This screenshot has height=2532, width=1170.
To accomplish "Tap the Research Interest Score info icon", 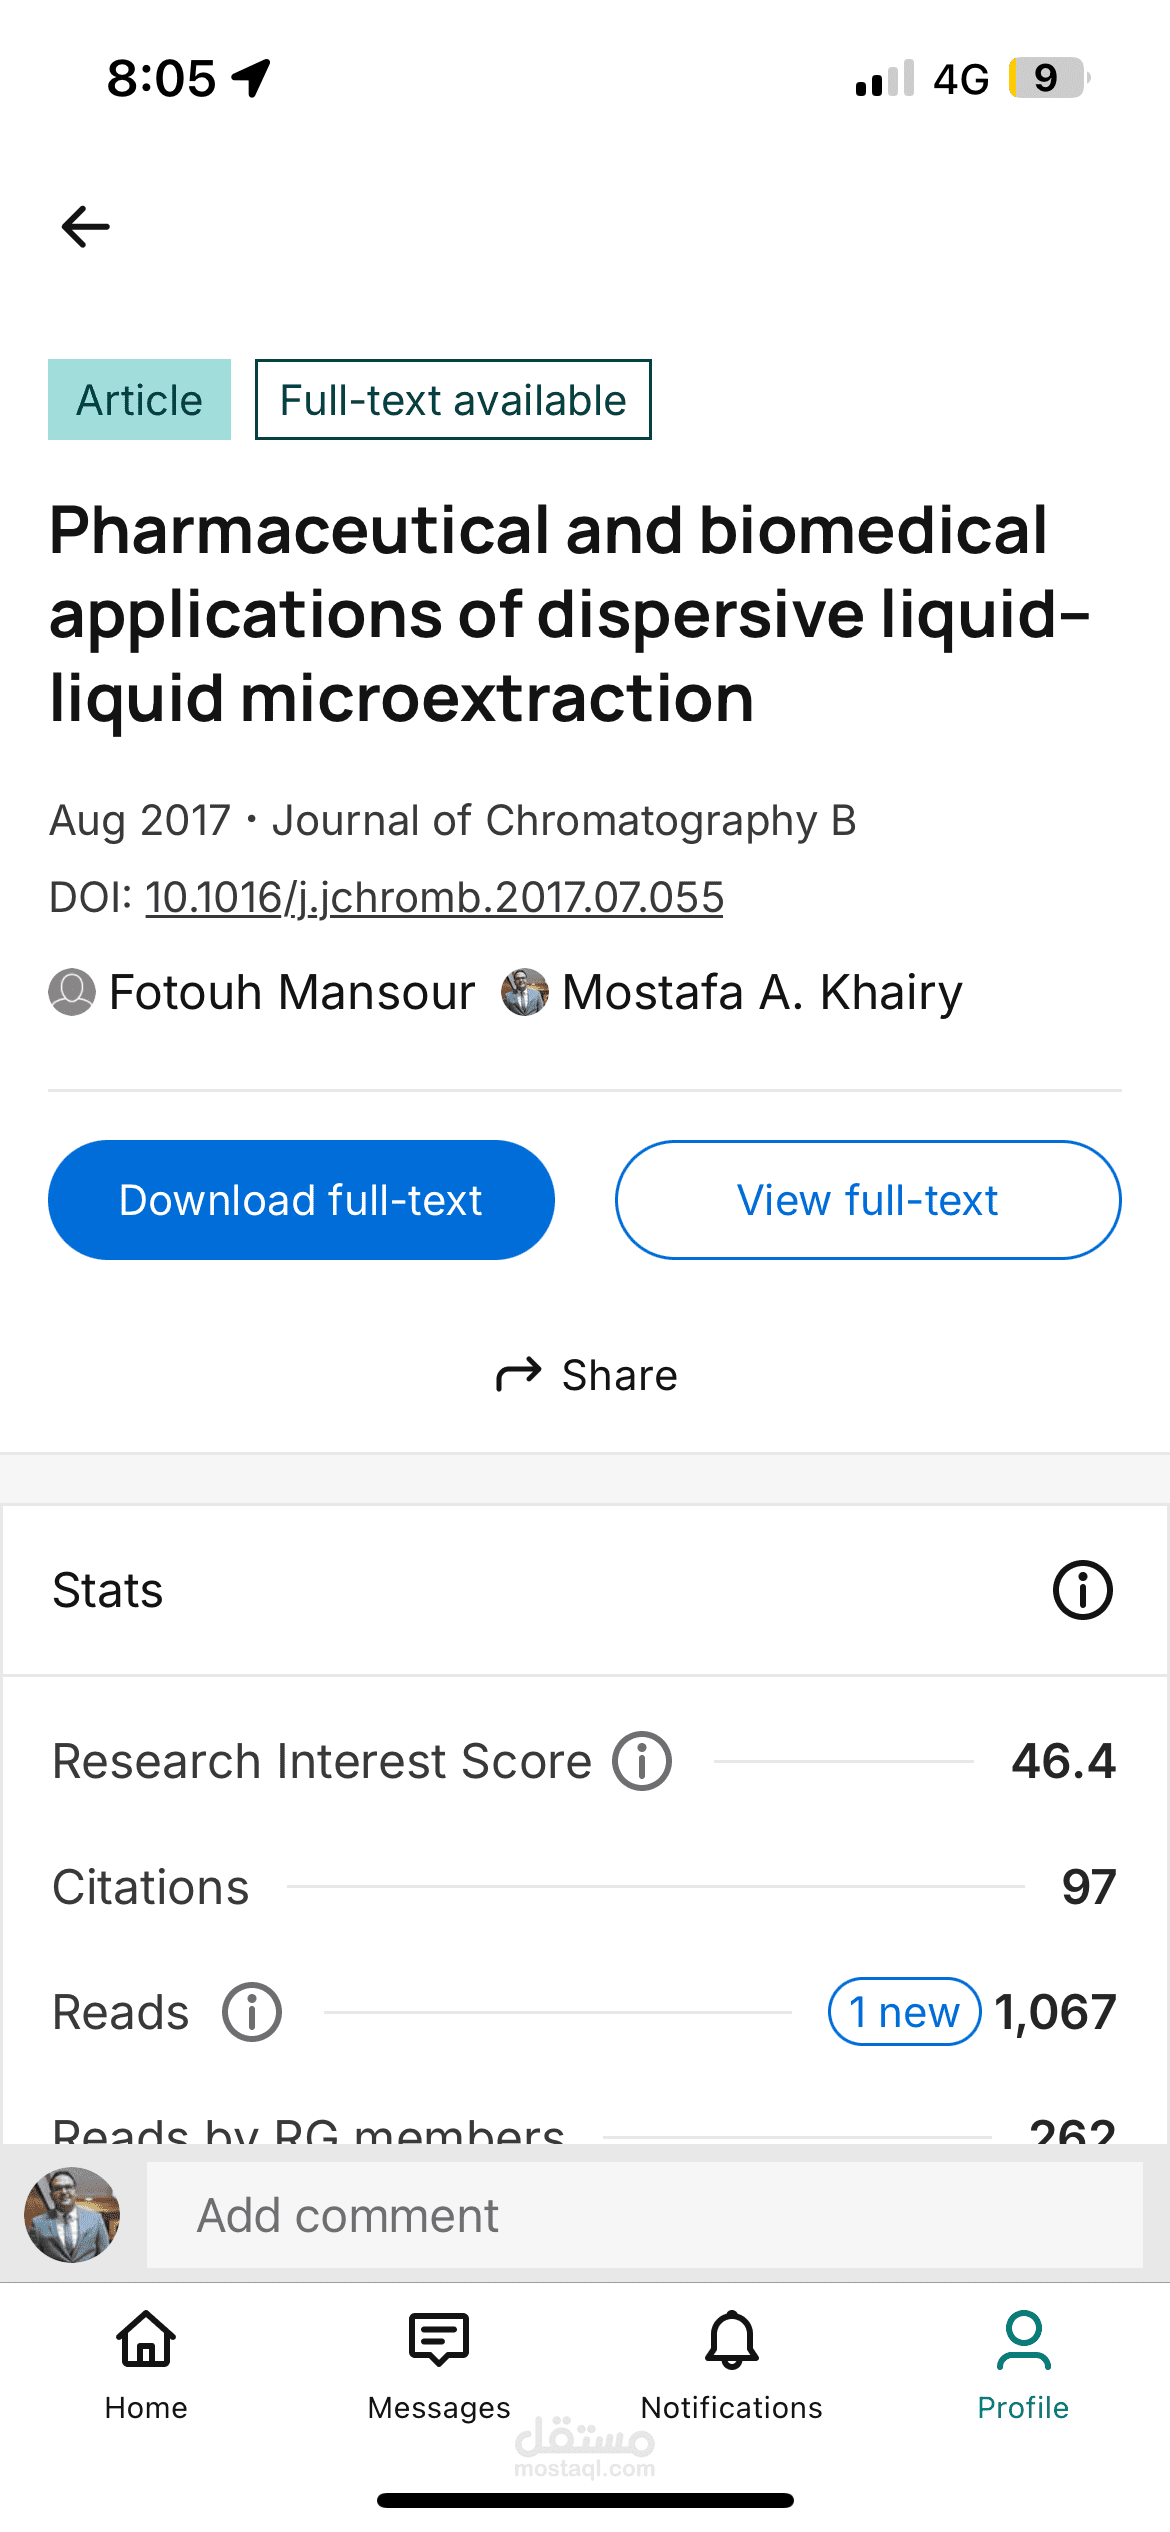I will coord(642,1761).
